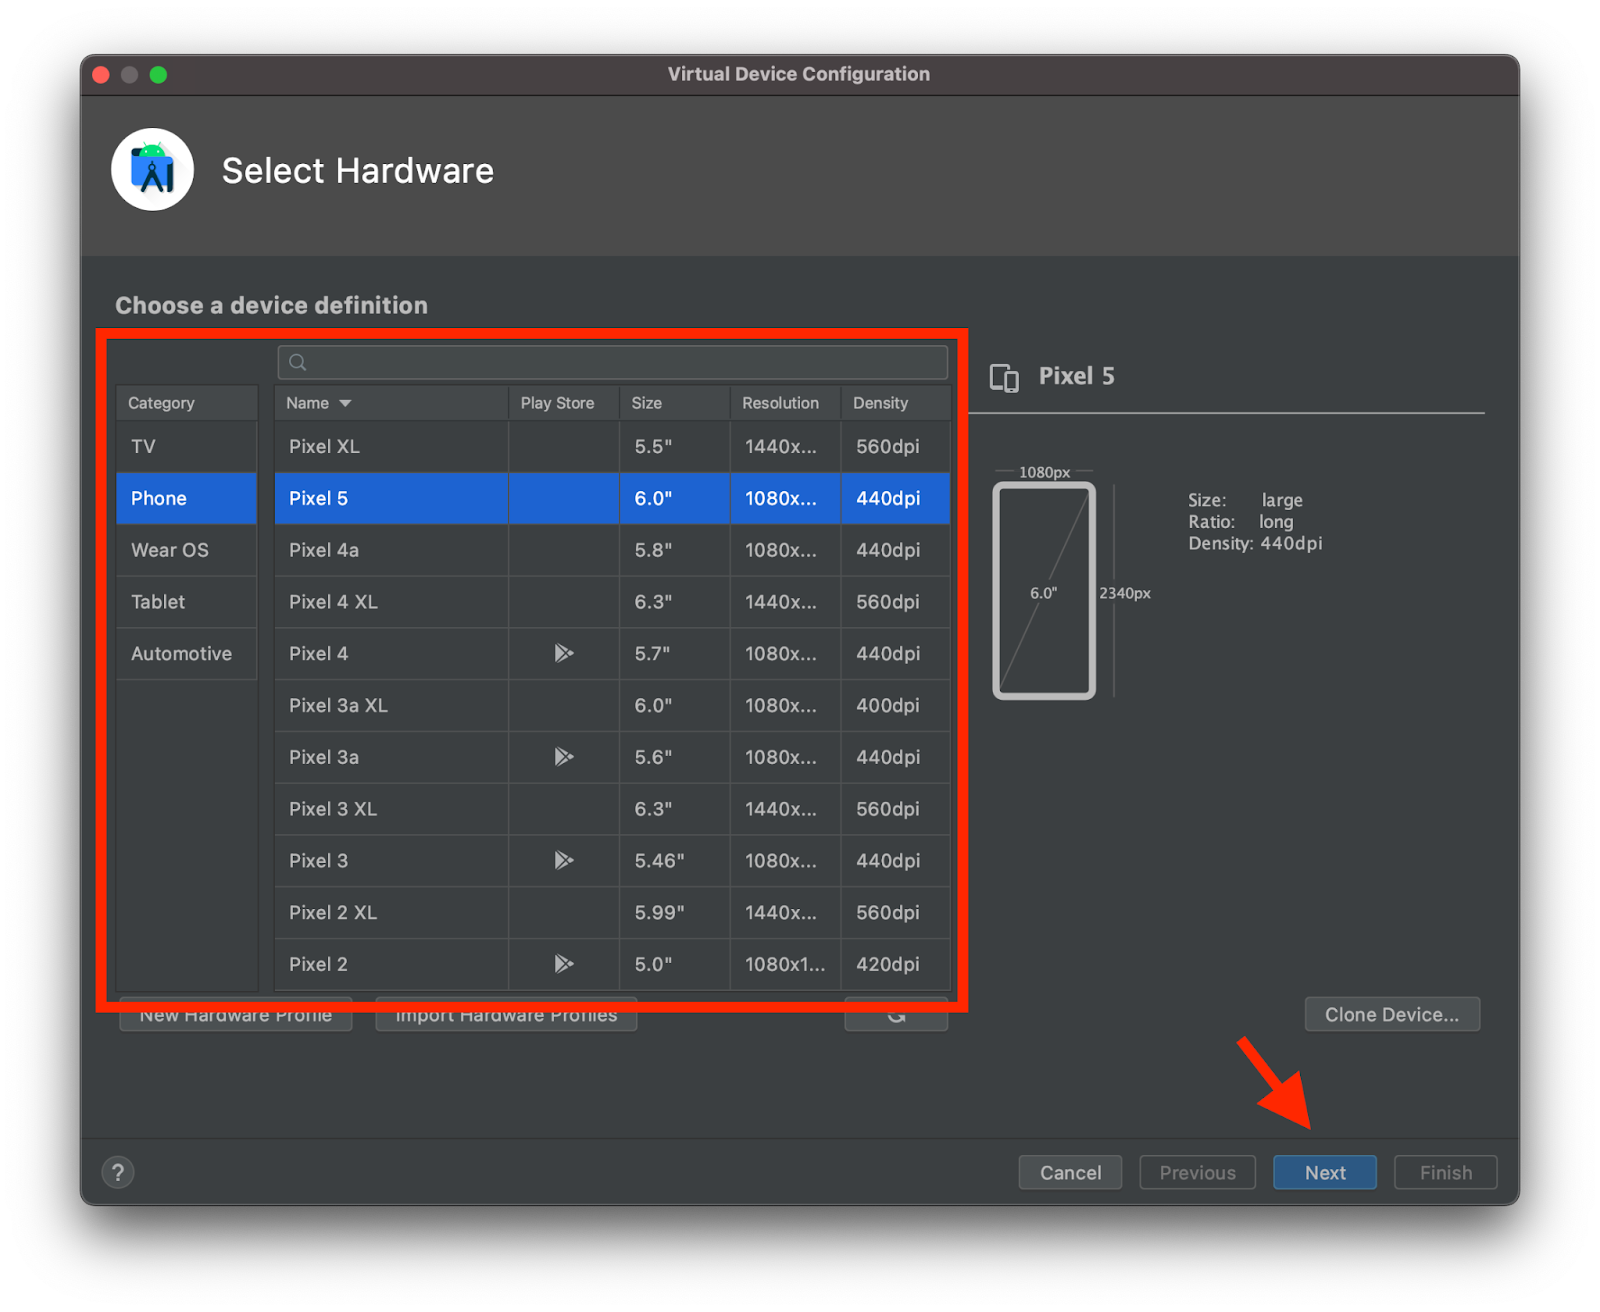Click the search magnifier icon
This screenshot has height=1312, width=1600.
tap(298, 362)
